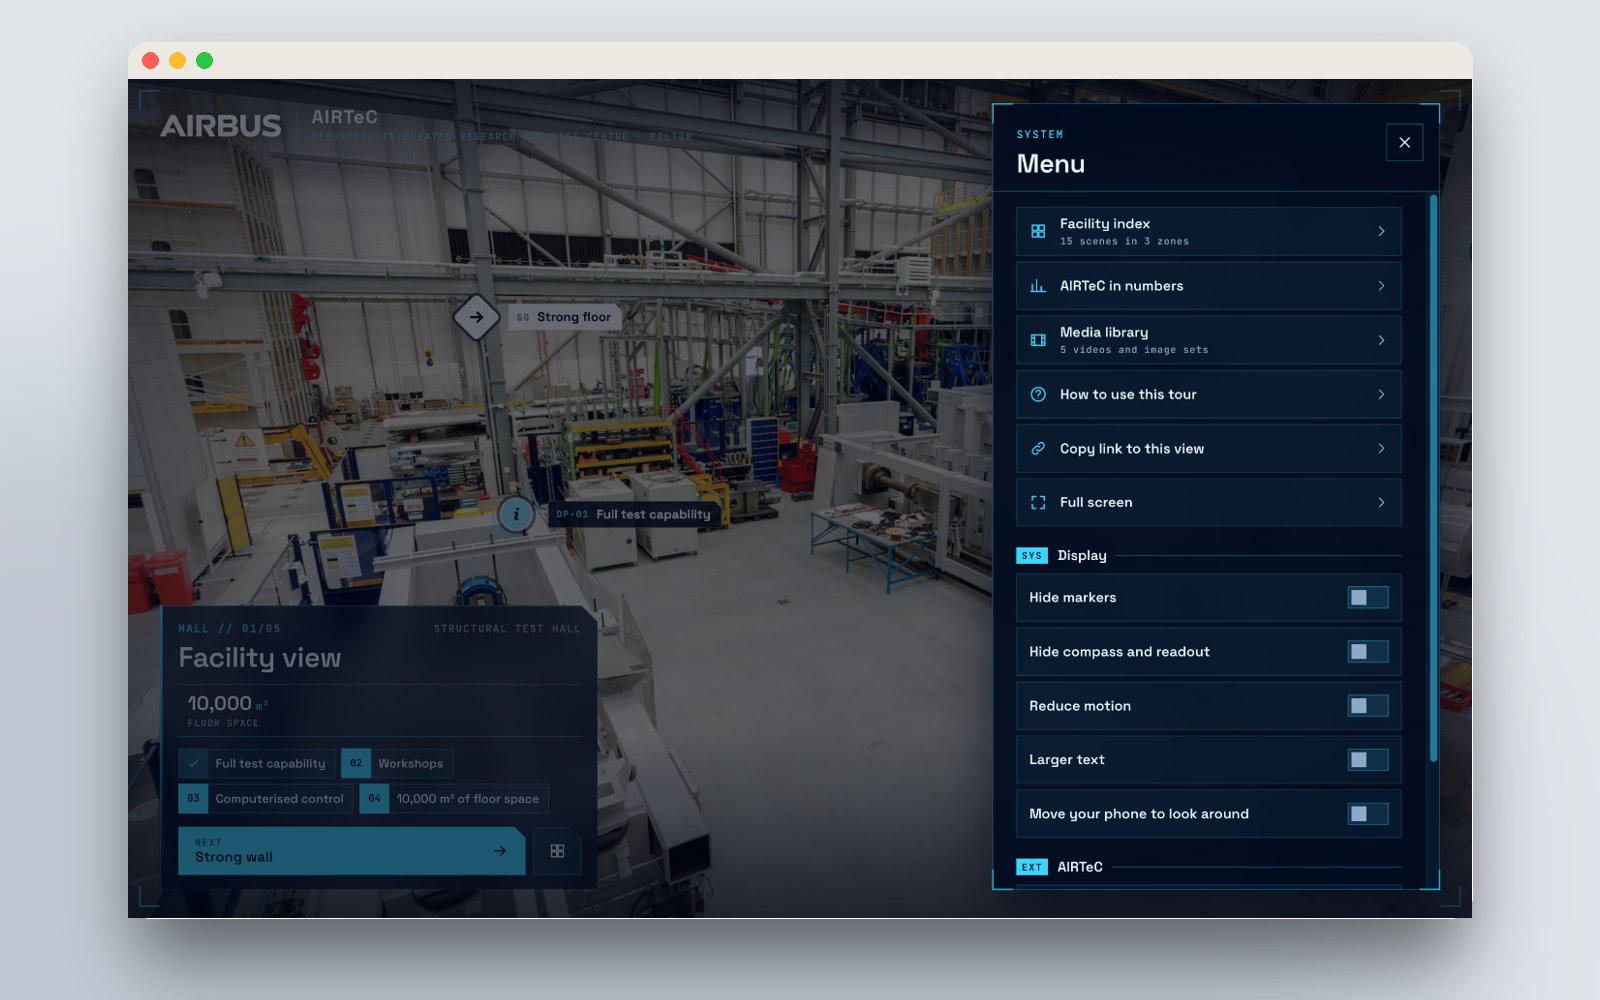The height and width of the screenshot is (1000, 1600).
Task: Open the scene grid icon beside Next button
Action: (557, 851)
